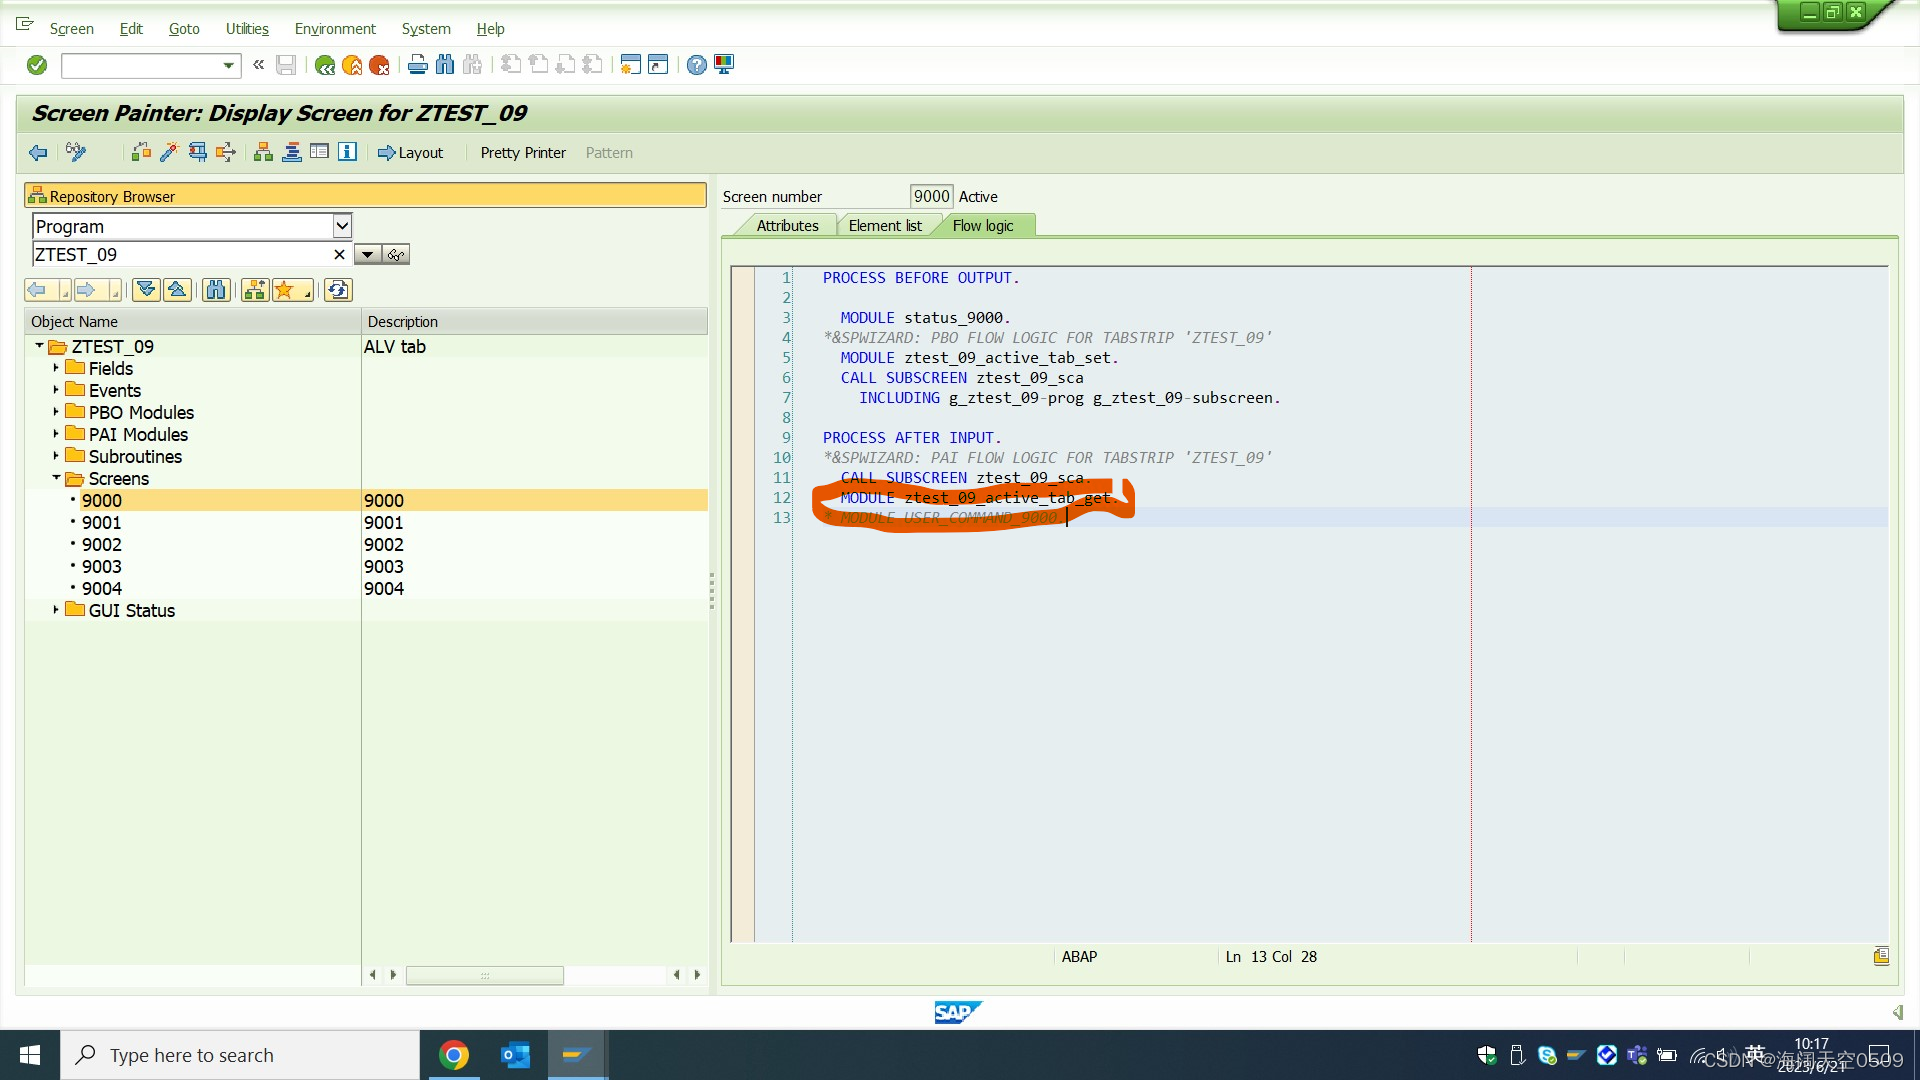This screenshot has width=1920, height=1080.
Task: Collapse the Screens folder
Action: (x=57, y=478)
